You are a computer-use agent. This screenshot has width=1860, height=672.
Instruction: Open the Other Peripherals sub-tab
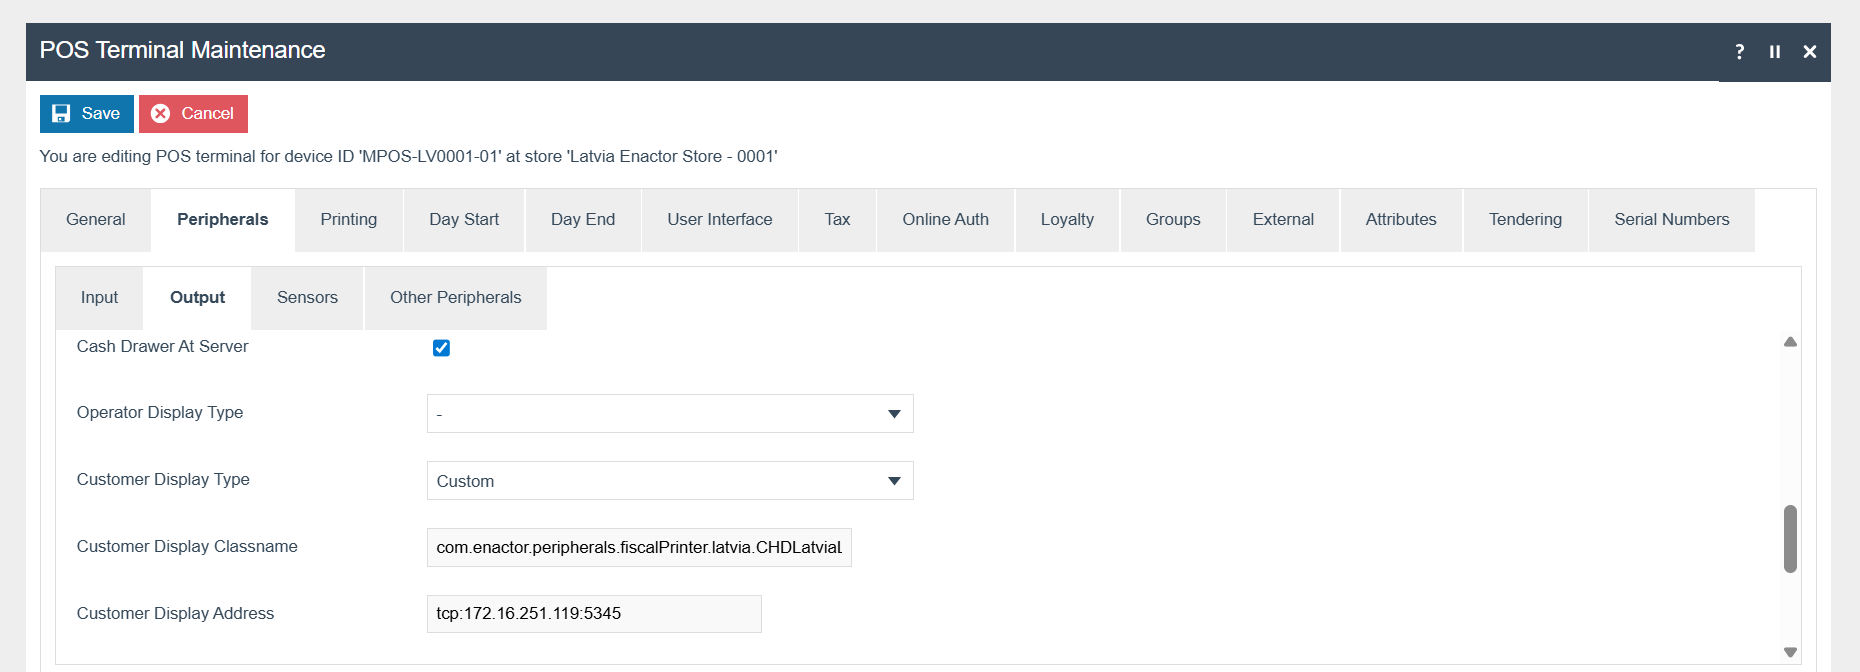coord(456,298)
